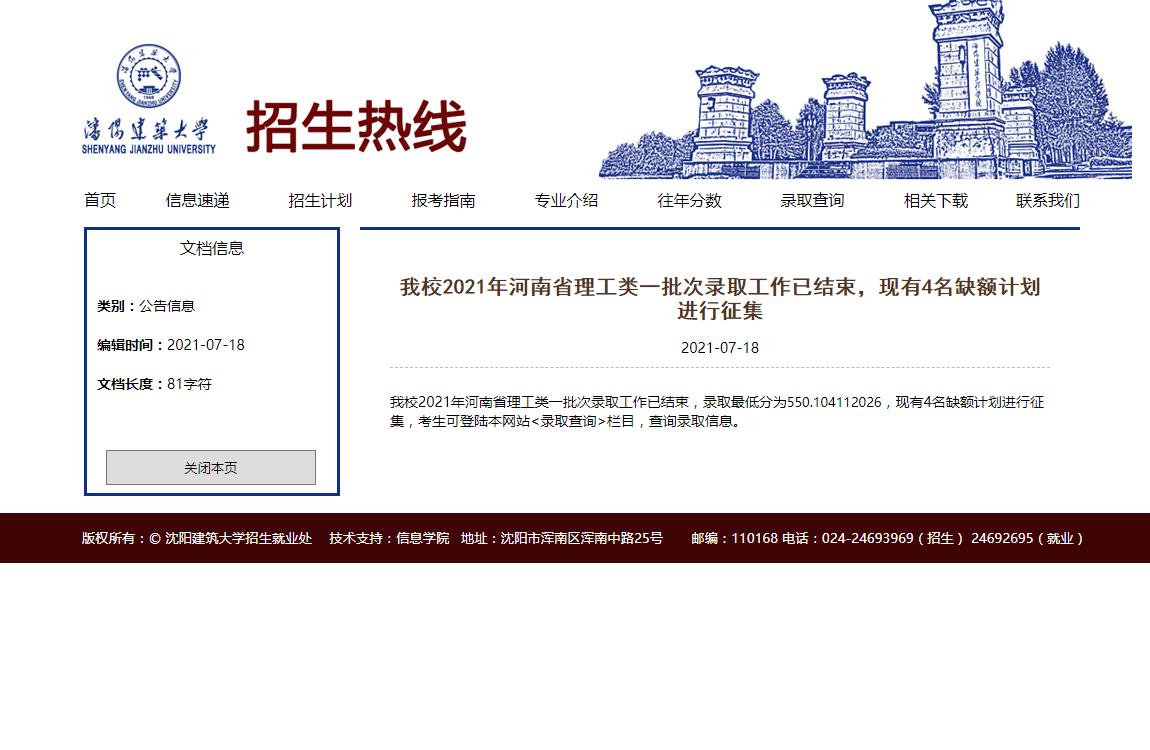1150x750 pixels.
Task: Click the announcement body paragraph text
Action: click(717, 411)
